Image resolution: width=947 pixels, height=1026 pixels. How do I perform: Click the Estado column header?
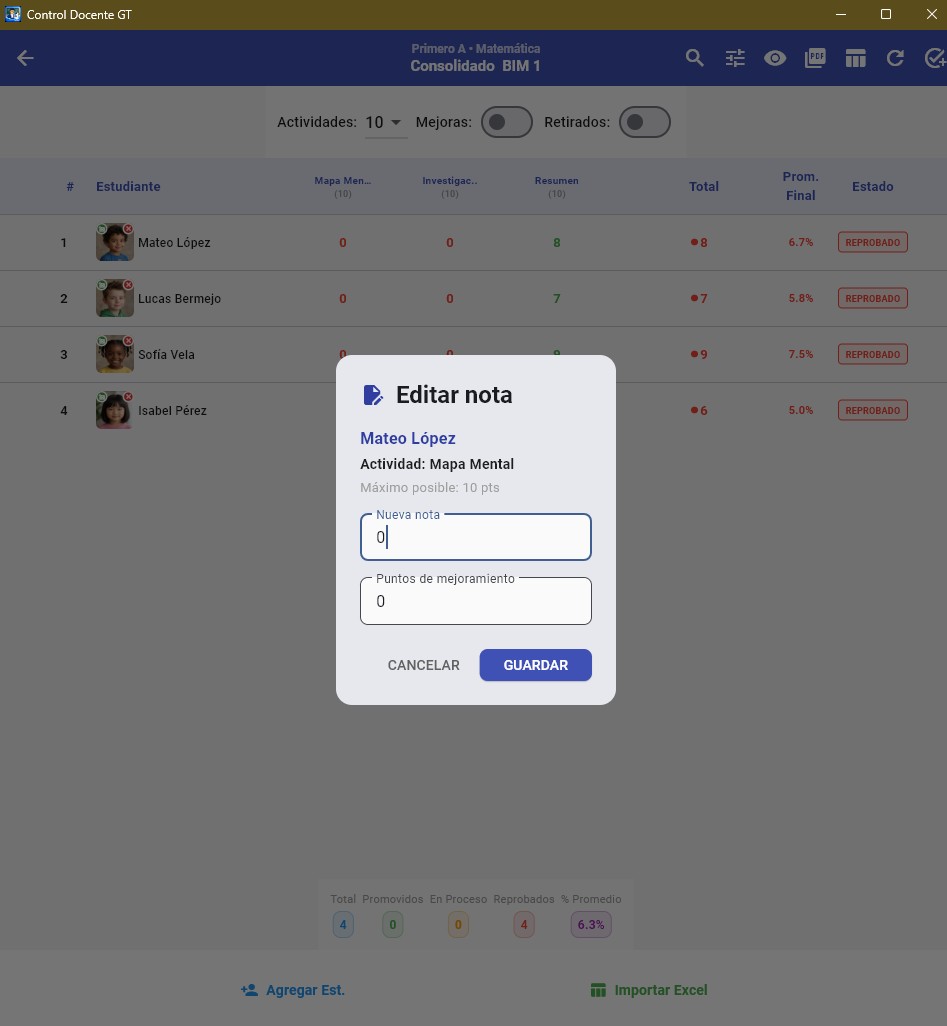point(872,186)
